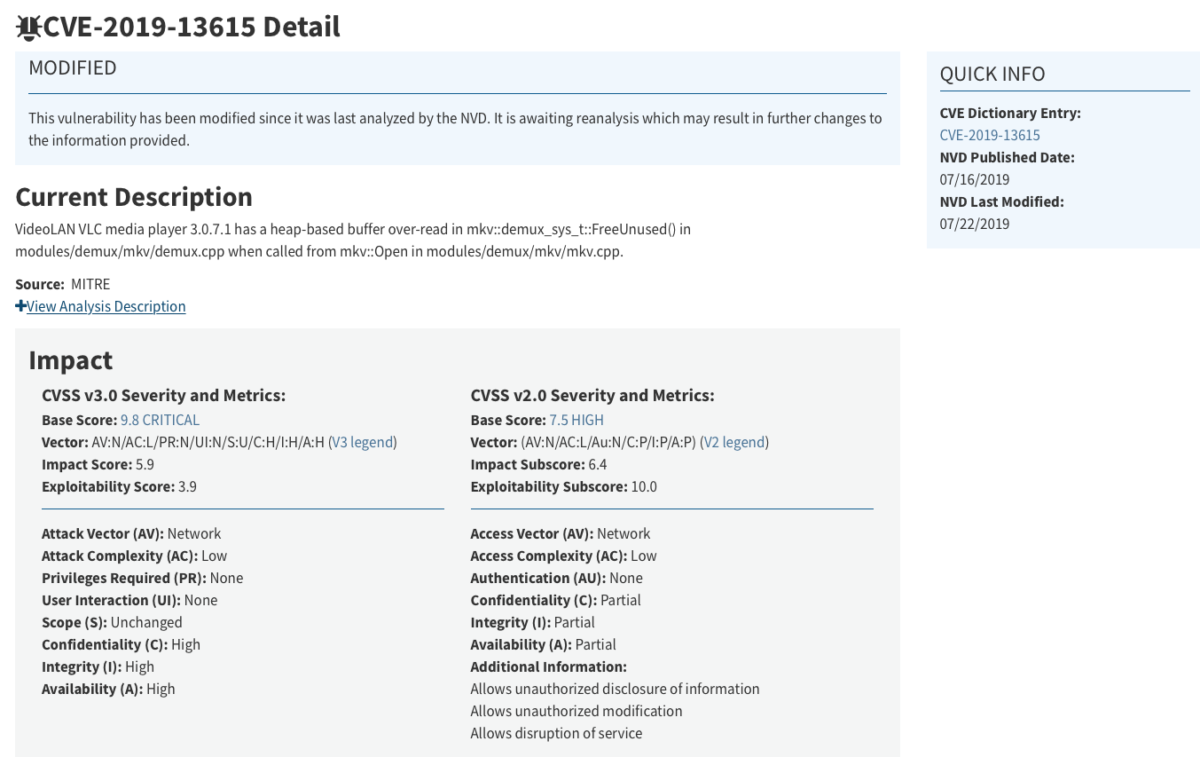Click the 9.8 CRITICAL base score link
1200x757 pixels.
[x=159, y=420]
